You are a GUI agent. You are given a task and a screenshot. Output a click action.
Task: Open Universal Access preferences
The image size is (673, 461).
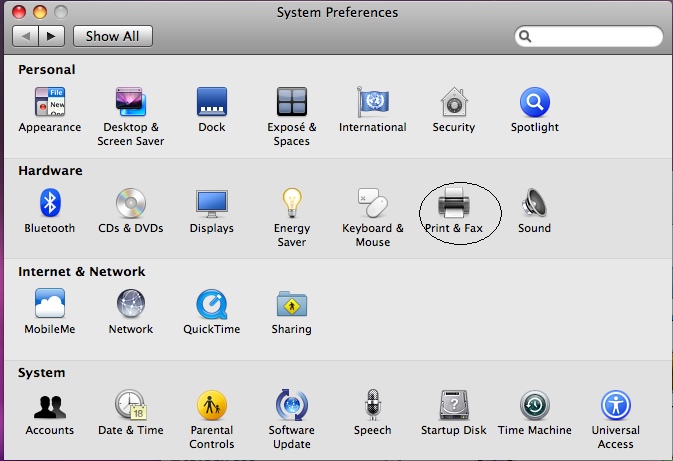pos(615,406)
